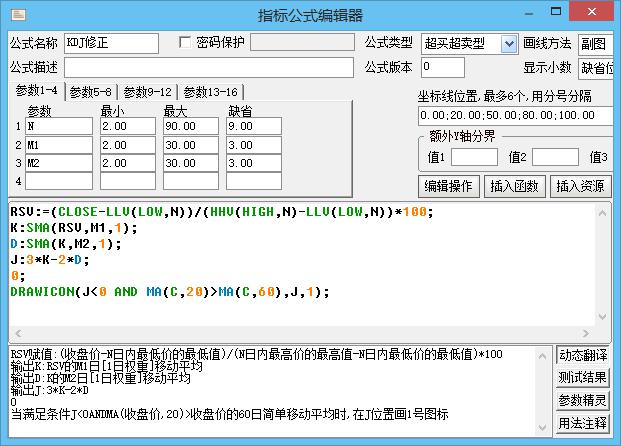Open 测试结果 panel button
This screenshot has height=446, width=621.
[582, 377]
